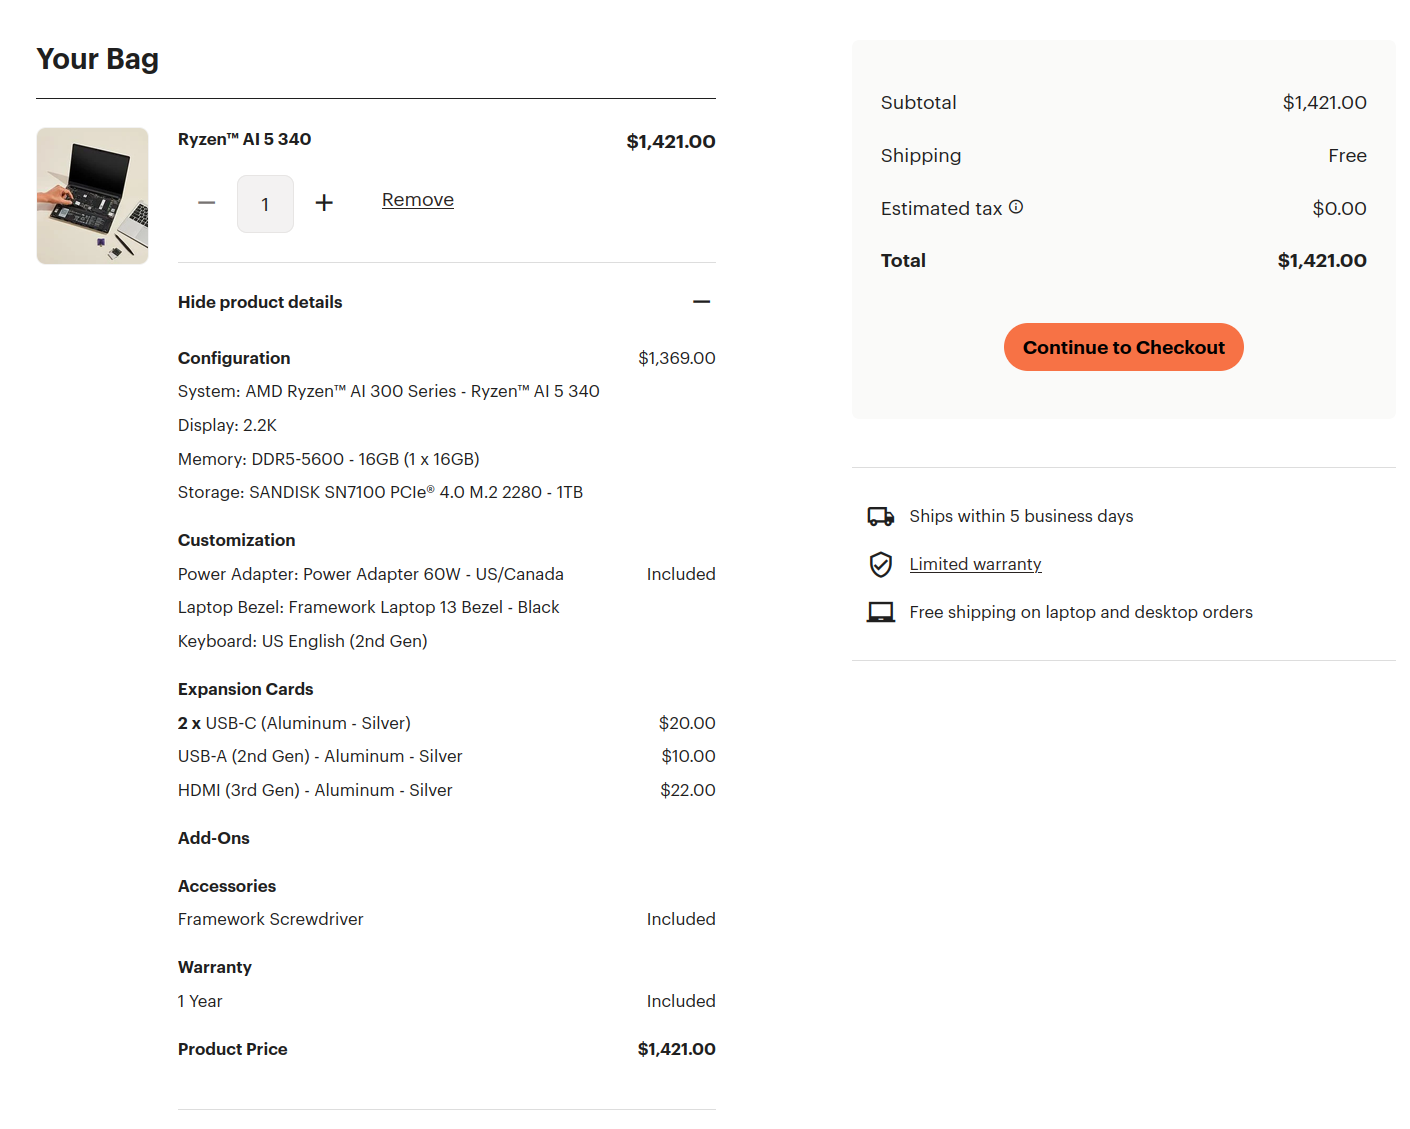Screen dimensions: 1410x1129
Task: Click the Accessories heading
Action: pyautogui.click(x=227, y=886)
